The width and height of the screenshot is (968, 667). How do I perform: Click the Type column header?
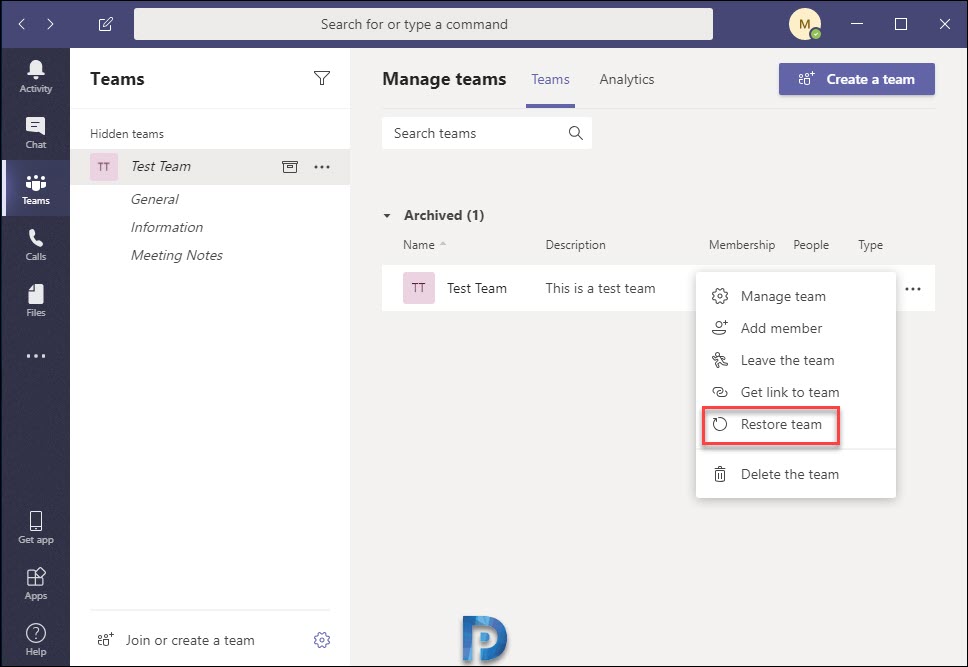point(870,245)
